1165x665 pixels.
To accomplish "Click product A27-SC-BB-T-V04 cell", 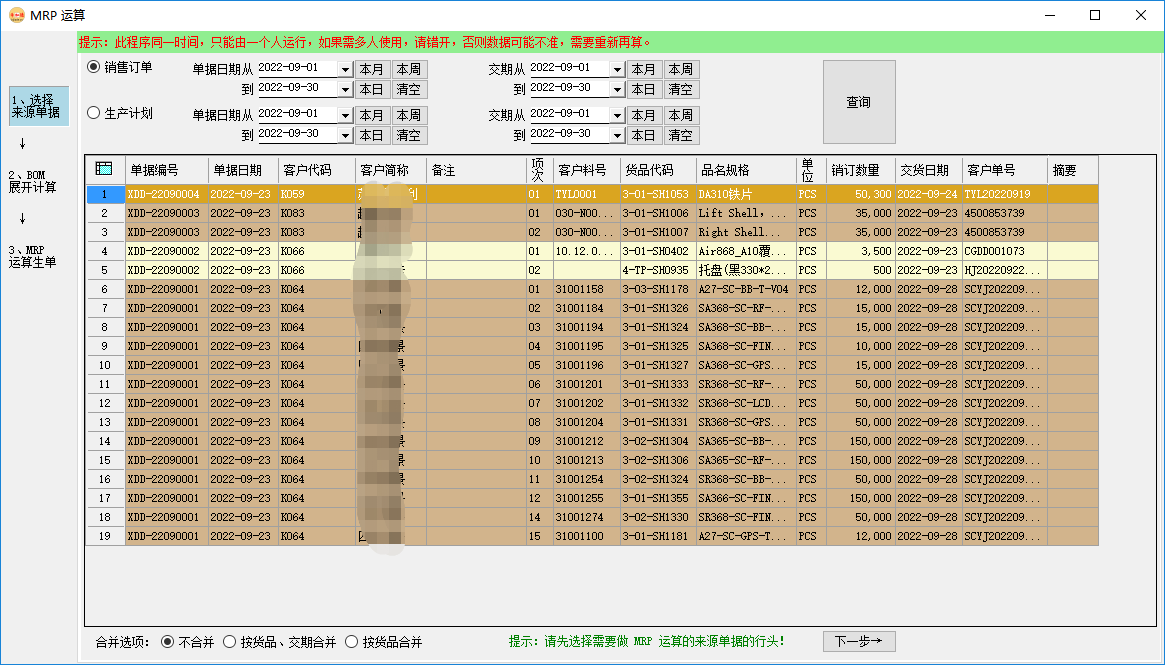I will (746, 289).
